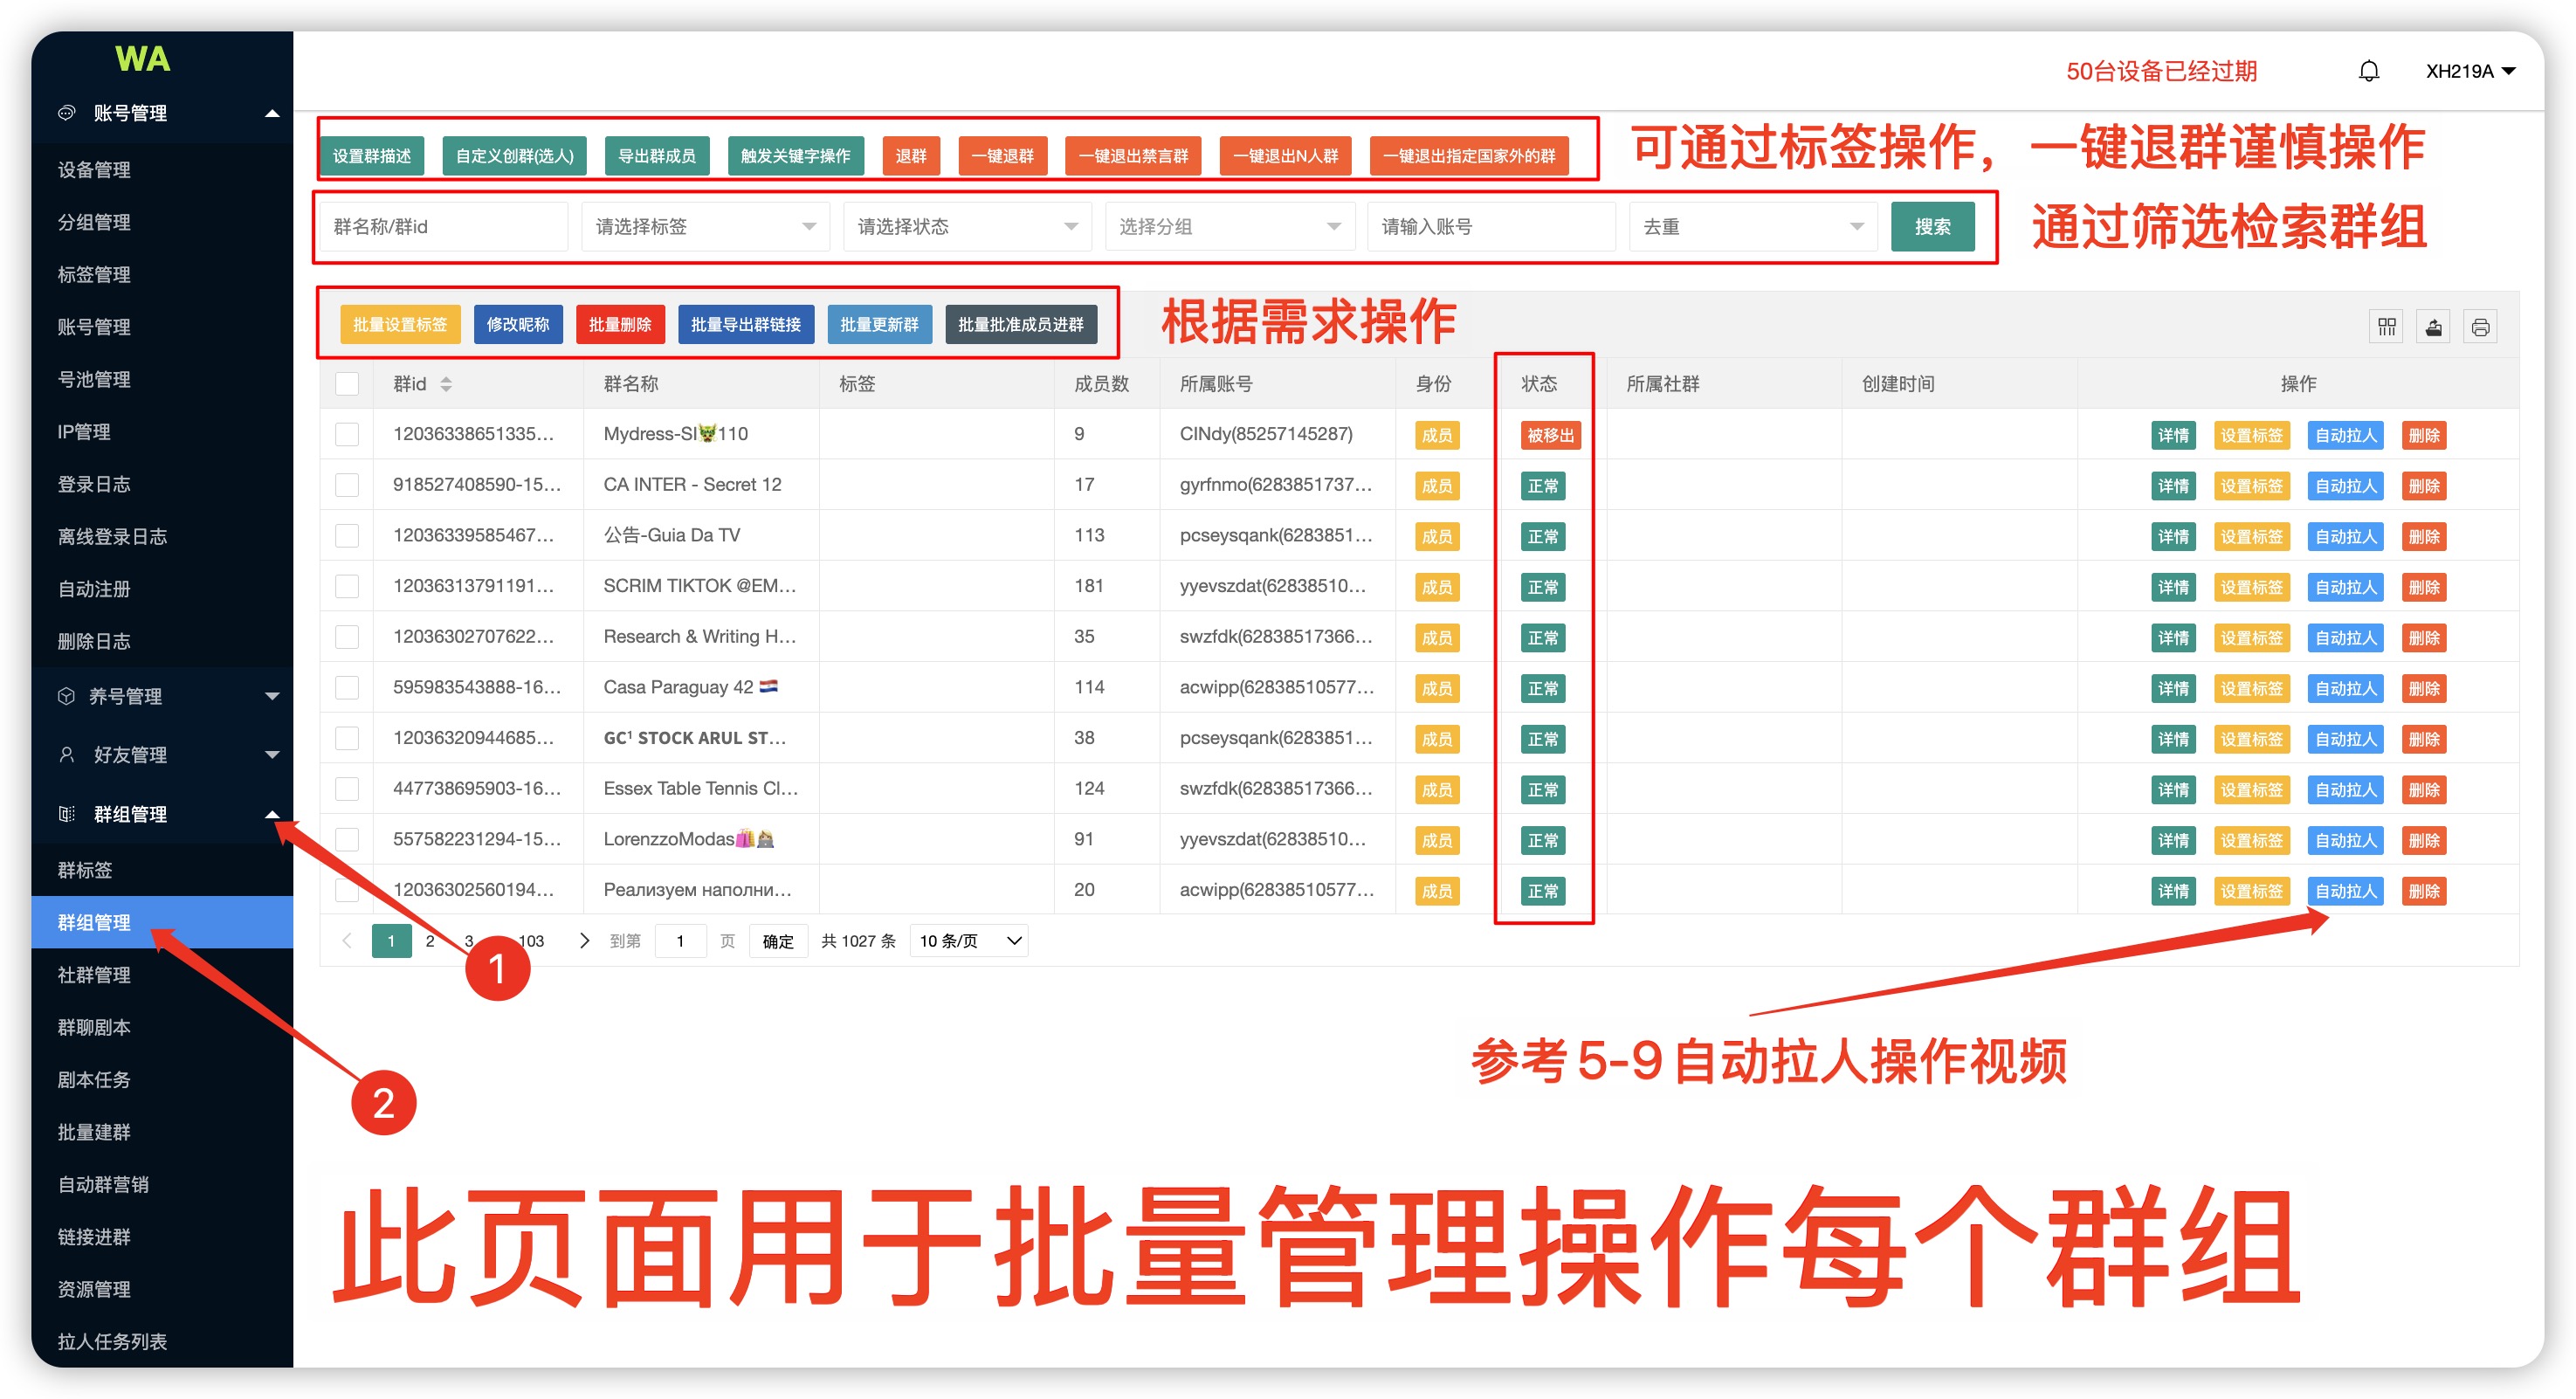The height and width of the screenshot is (1399, 2576).
Task: Open the 10 条/页 page size selector
Action: (x=968, y=940)
